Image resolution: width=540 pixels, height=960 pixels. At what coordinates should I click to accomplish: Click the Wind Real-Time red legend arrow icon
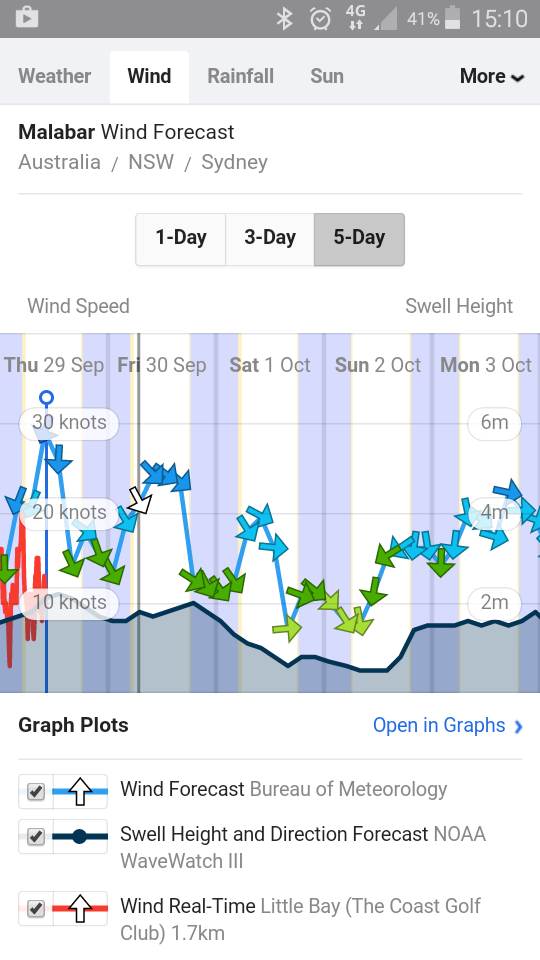pyautogui.click(x=80, y=908)
